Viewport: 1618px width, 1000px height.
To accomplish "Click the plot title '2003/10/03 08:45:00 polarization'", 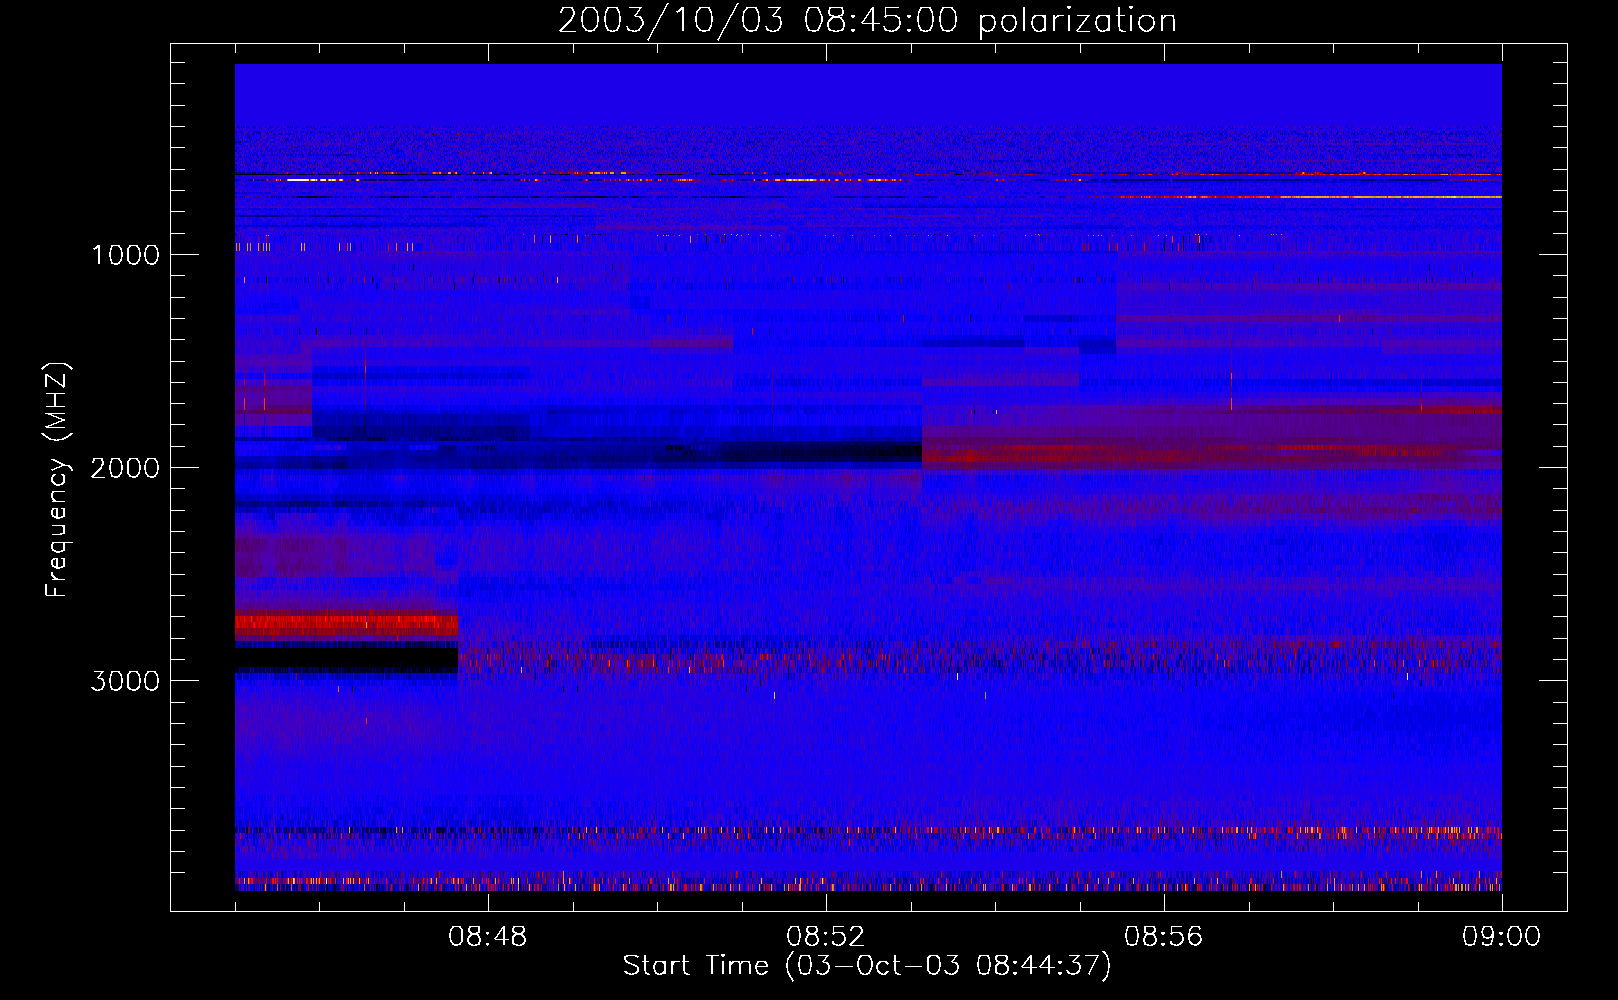I will pyautogui.click(x=867, y=21).
